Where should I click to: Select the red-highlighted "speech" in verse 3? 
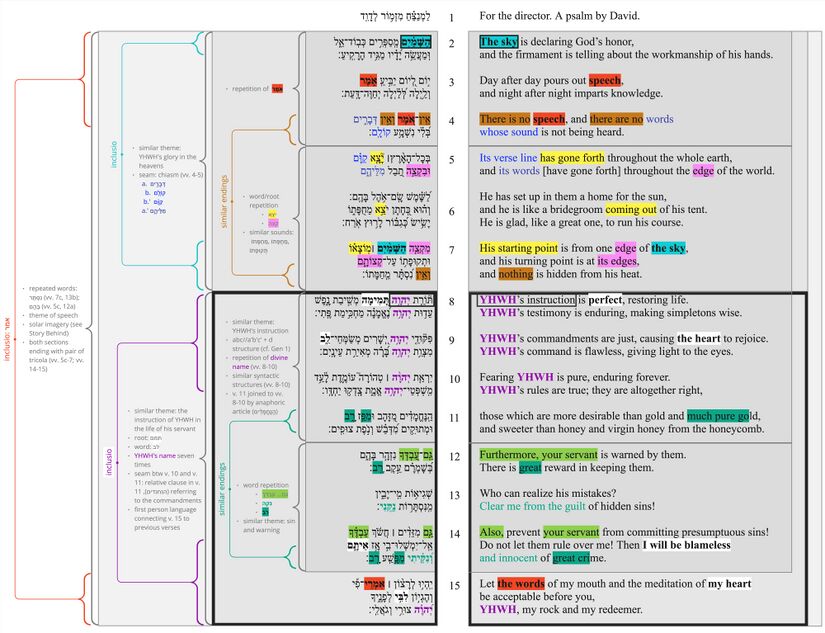[604, 80]
